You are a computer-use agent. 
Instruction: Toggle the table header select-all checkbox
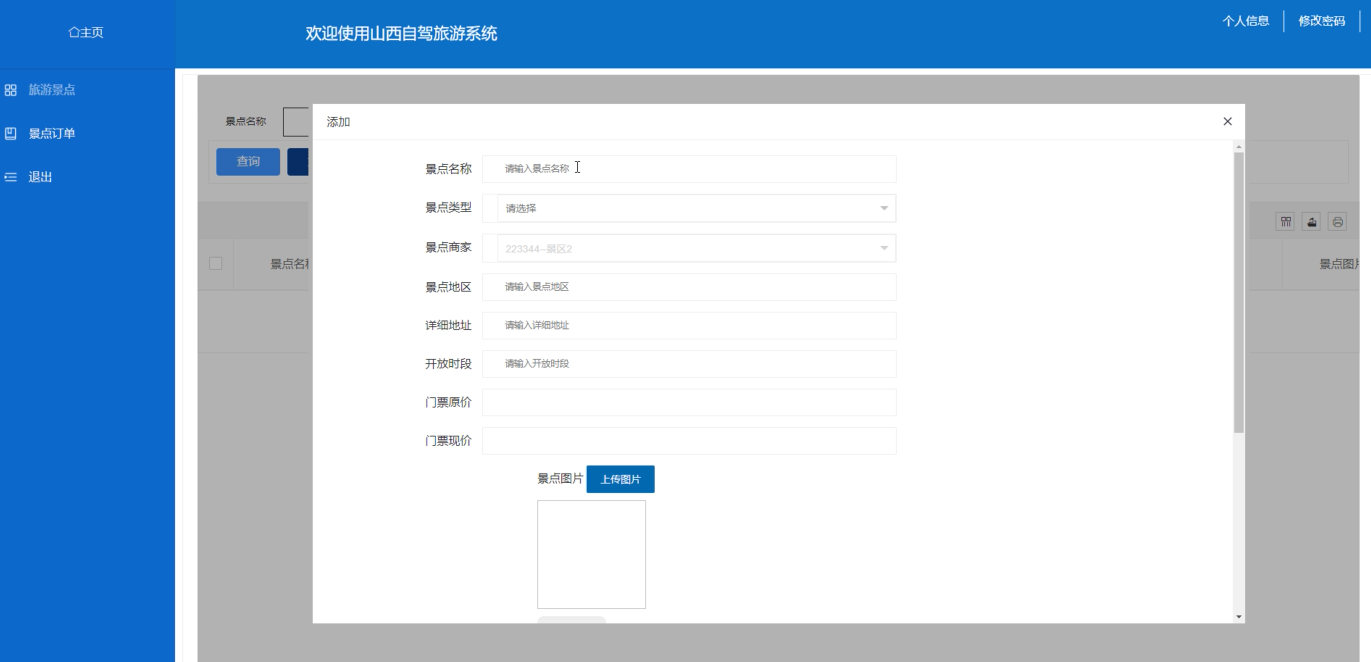pyautogui.click(x=215, y=264)
